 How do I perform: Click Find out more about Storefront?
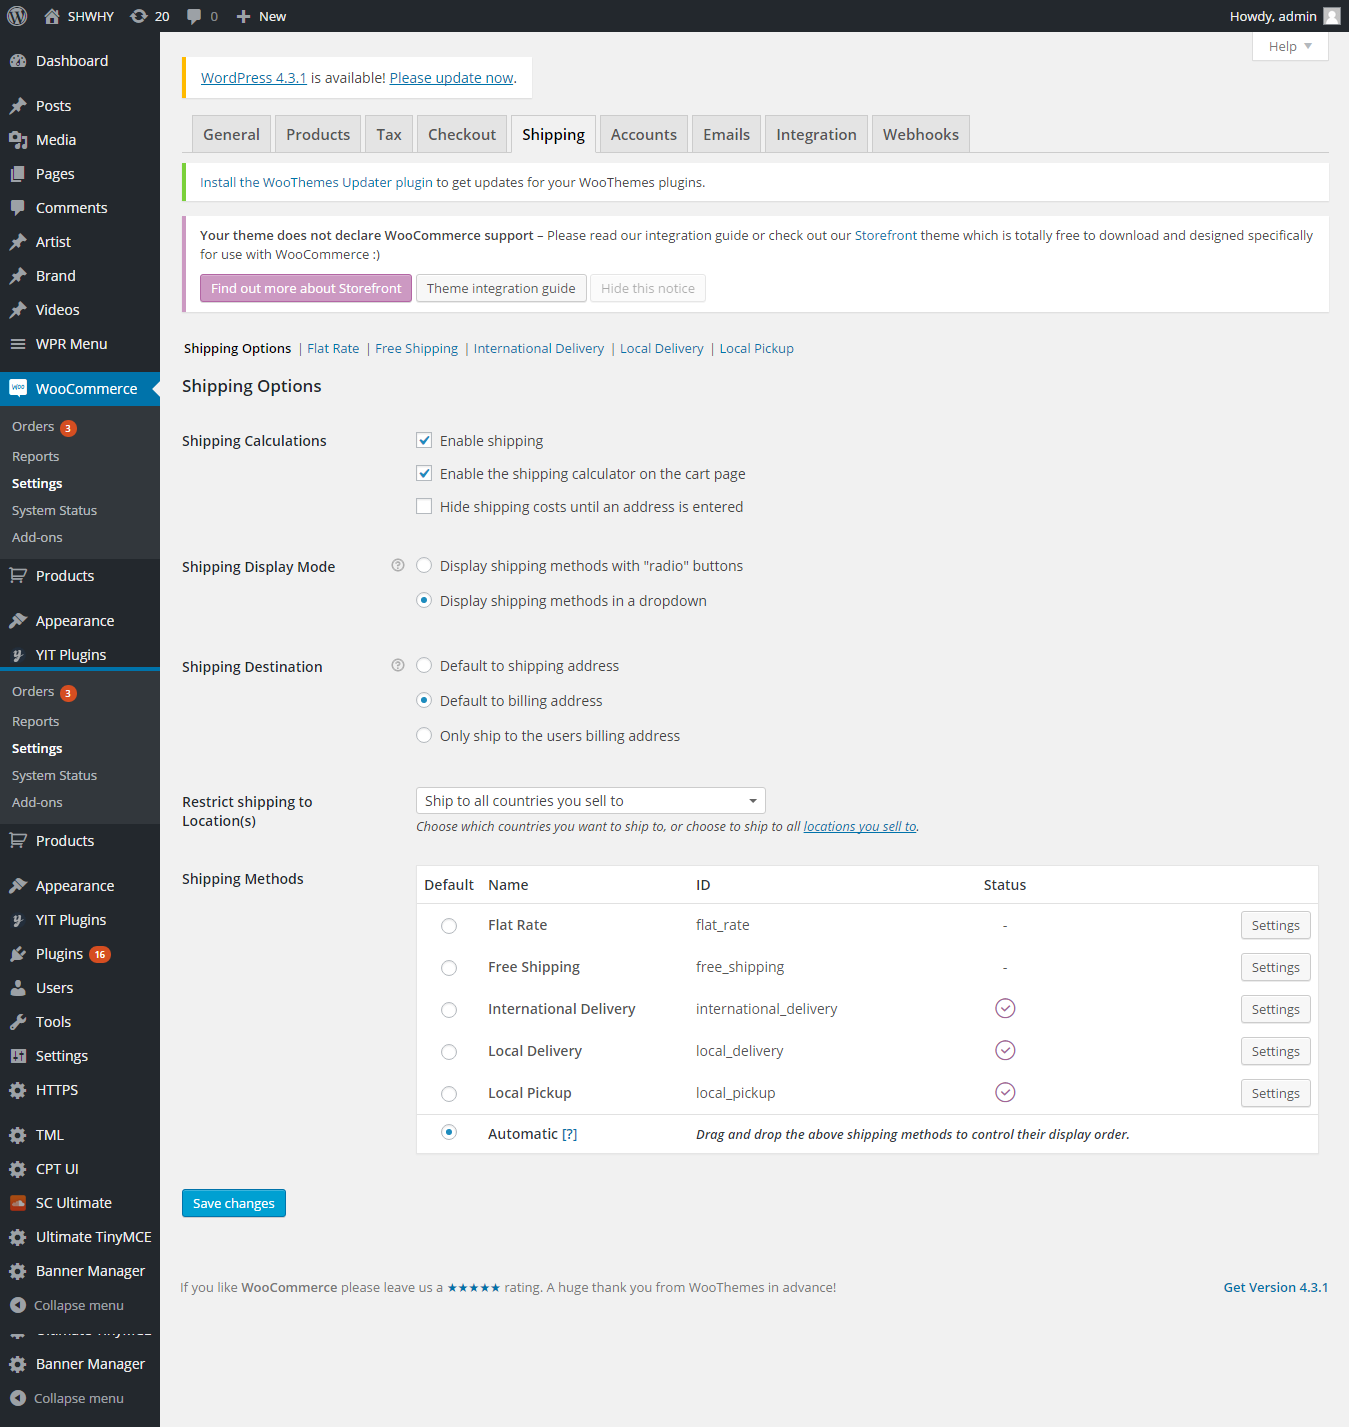click(x=306, y=288)
